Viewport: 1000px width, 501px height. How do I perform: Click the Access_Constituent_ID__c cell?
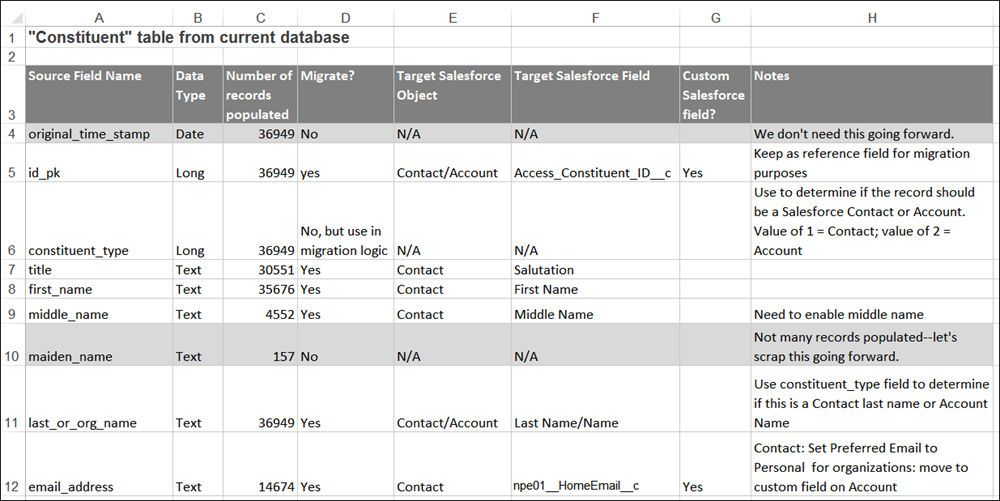595,163
